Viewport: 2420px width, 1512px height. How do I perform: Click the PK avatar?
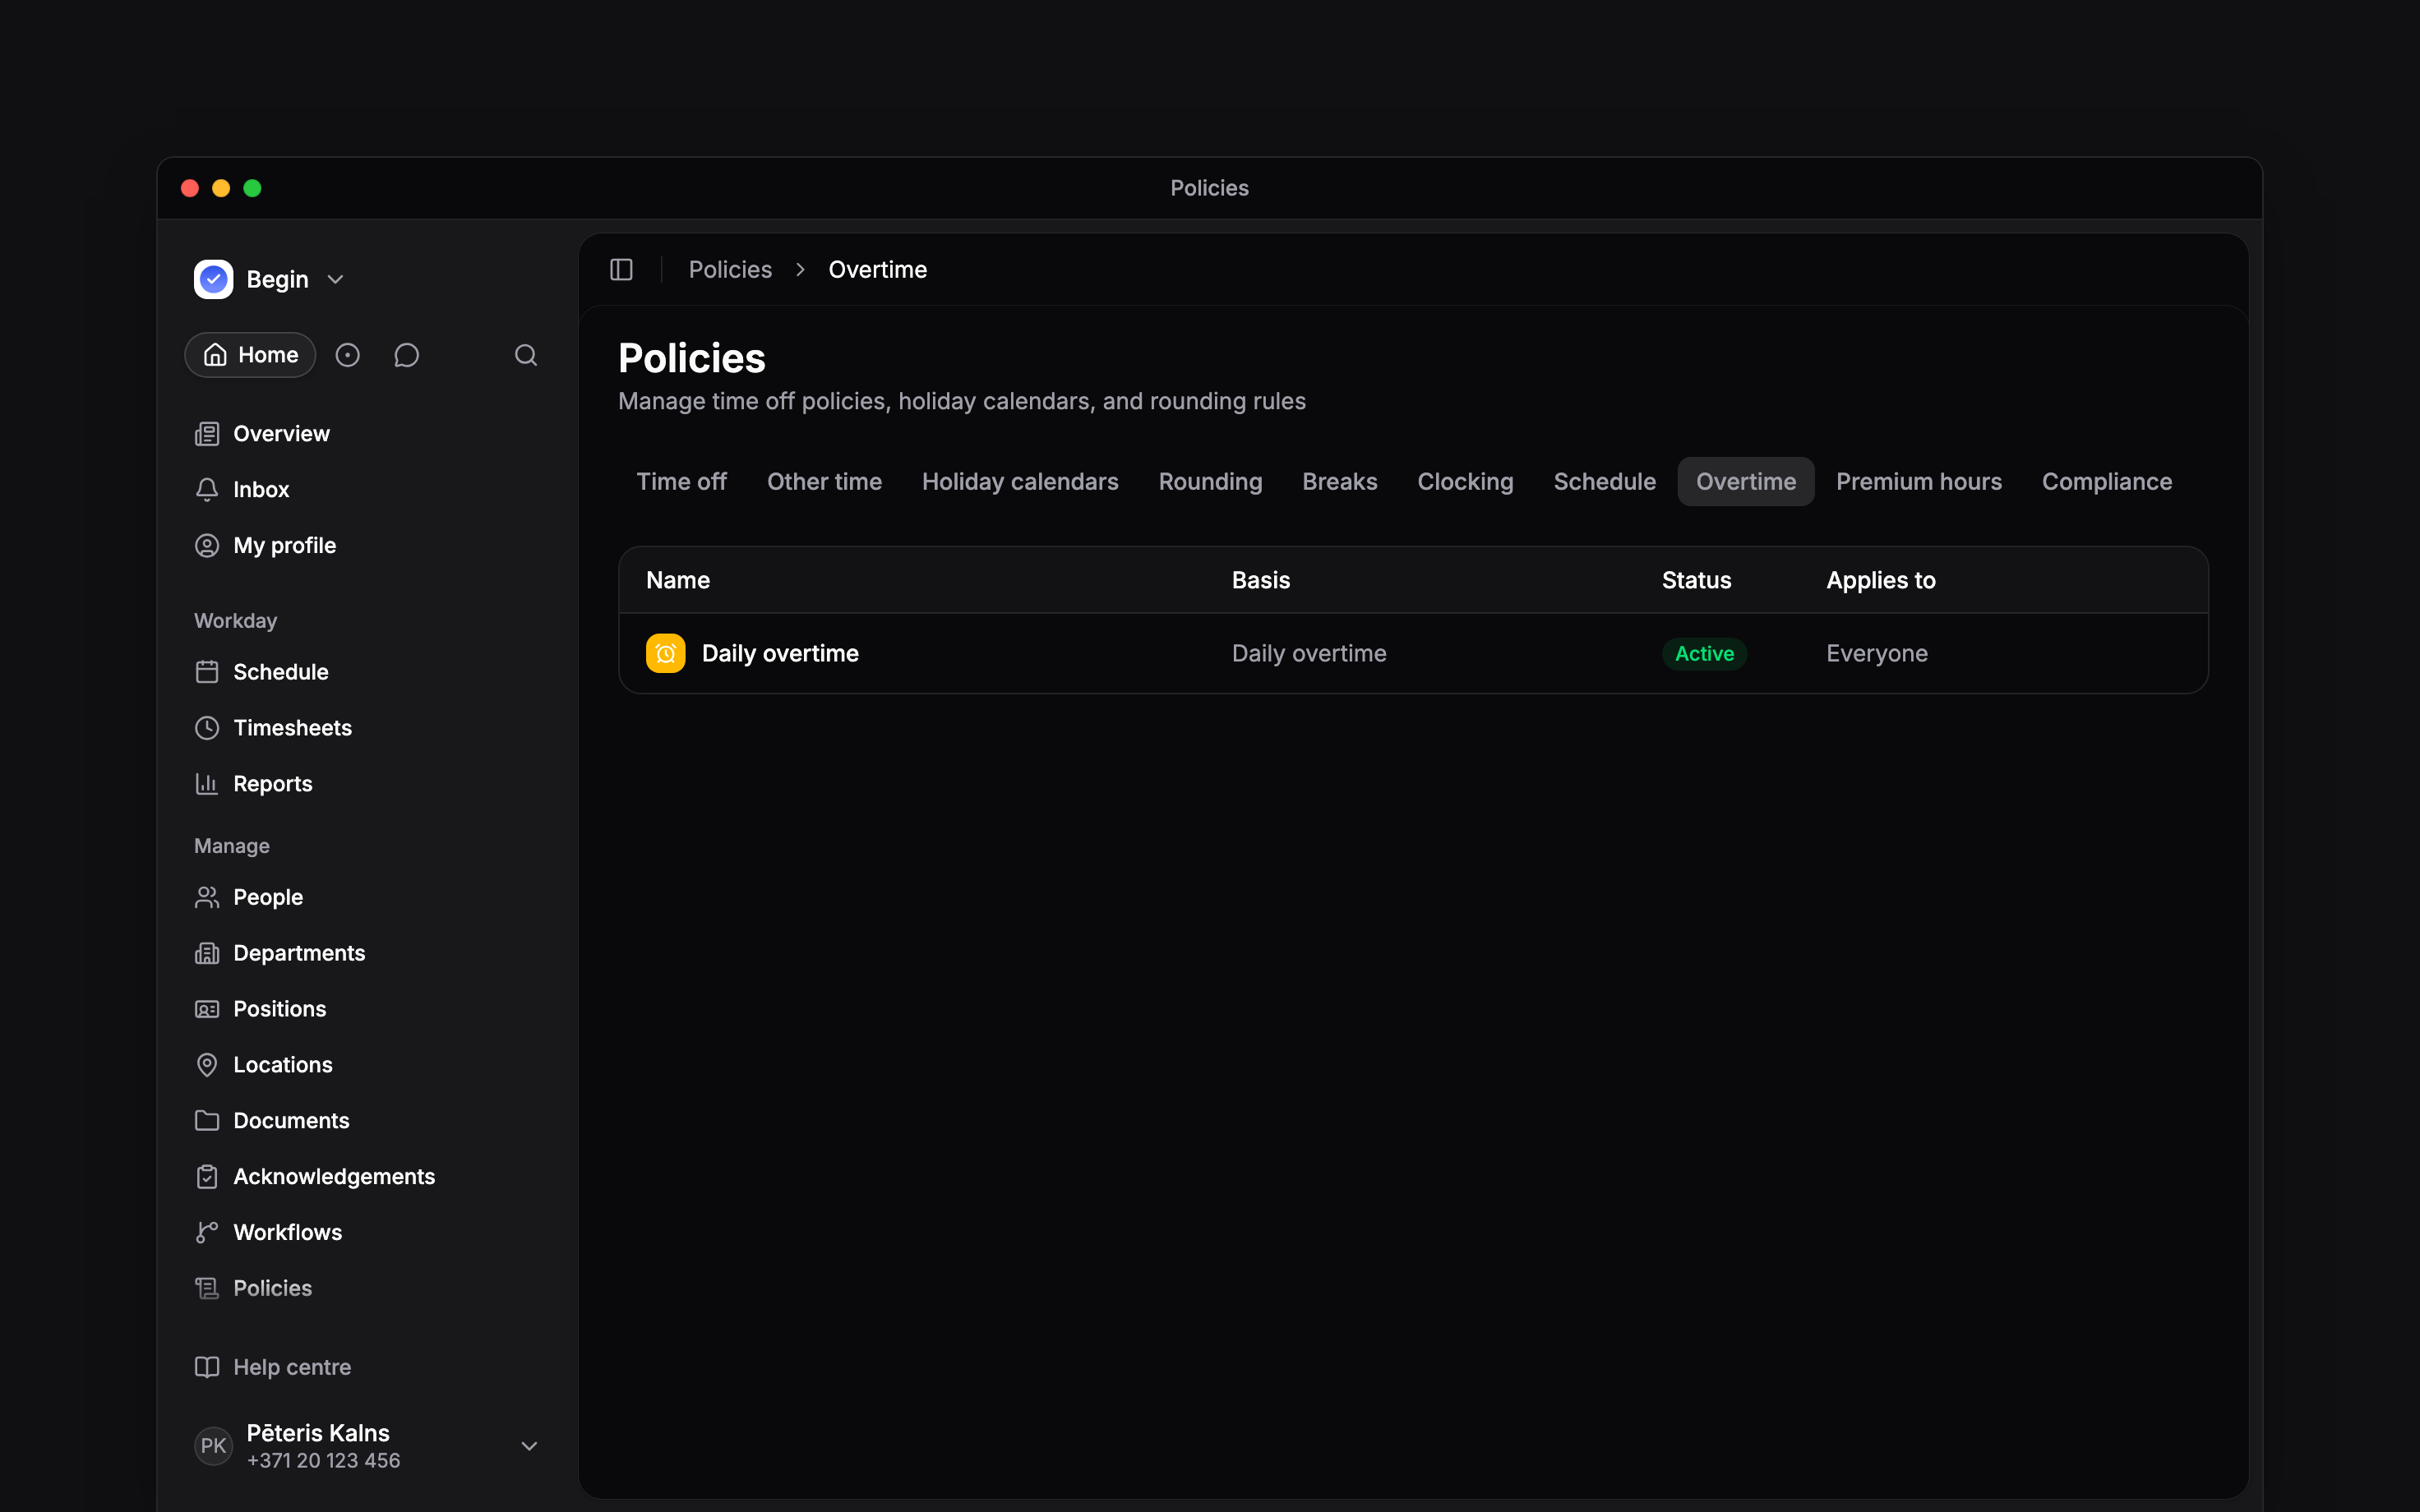213,1446
